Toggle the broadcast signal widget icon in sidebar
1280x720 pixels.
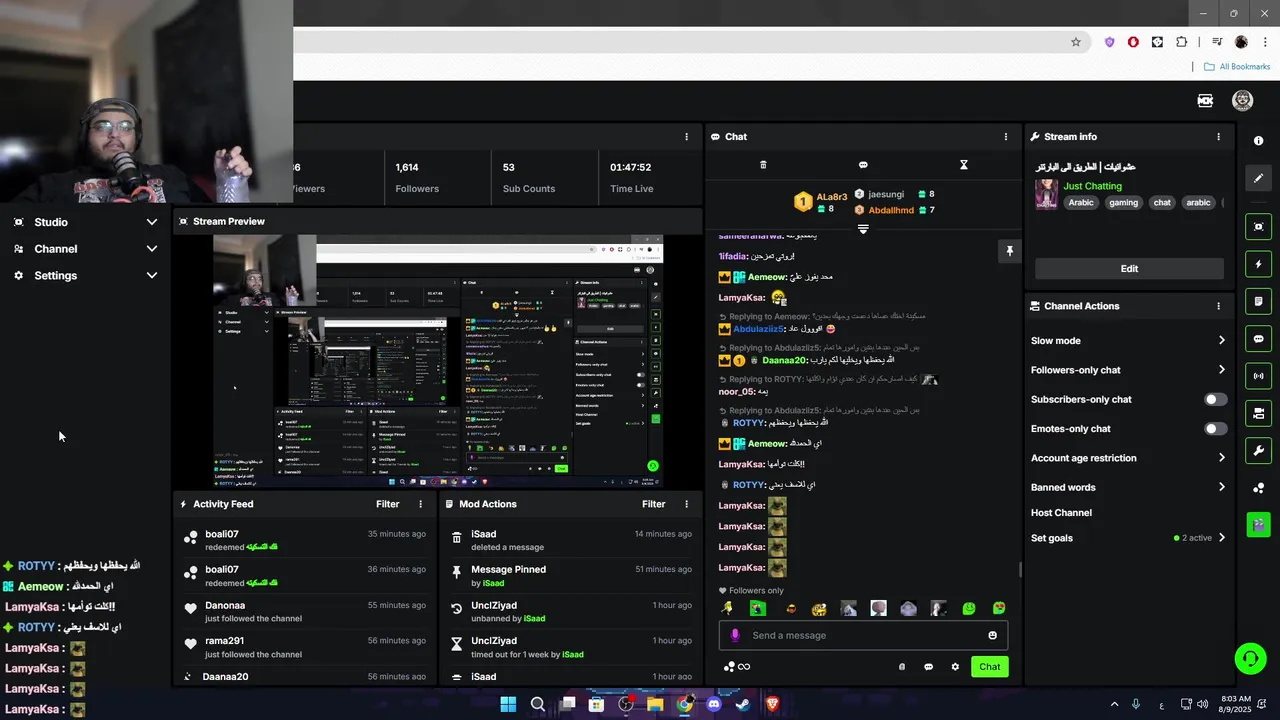[x=1259, y=376]
